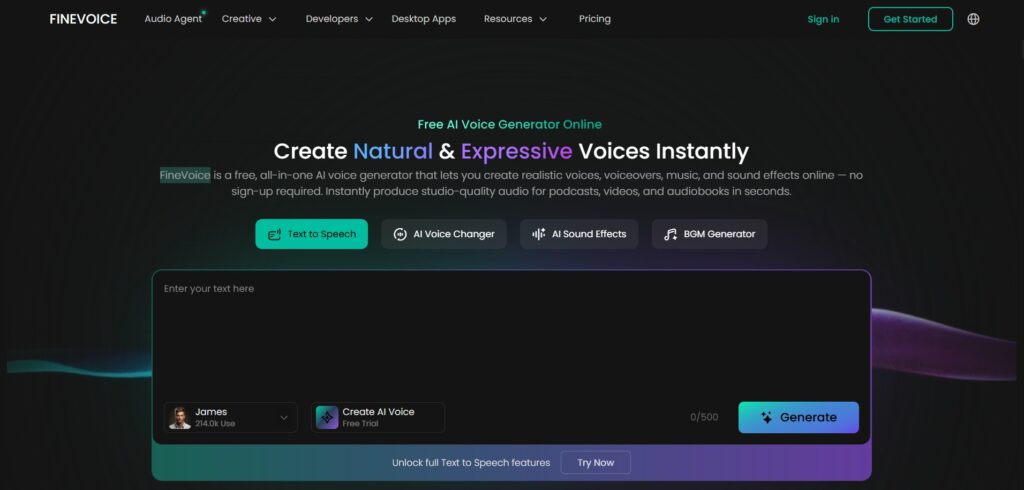Viewport: 1024px width, 490px height.
Task: Open the Desktop Apps menu item
Action: click(x=424, y=19)
